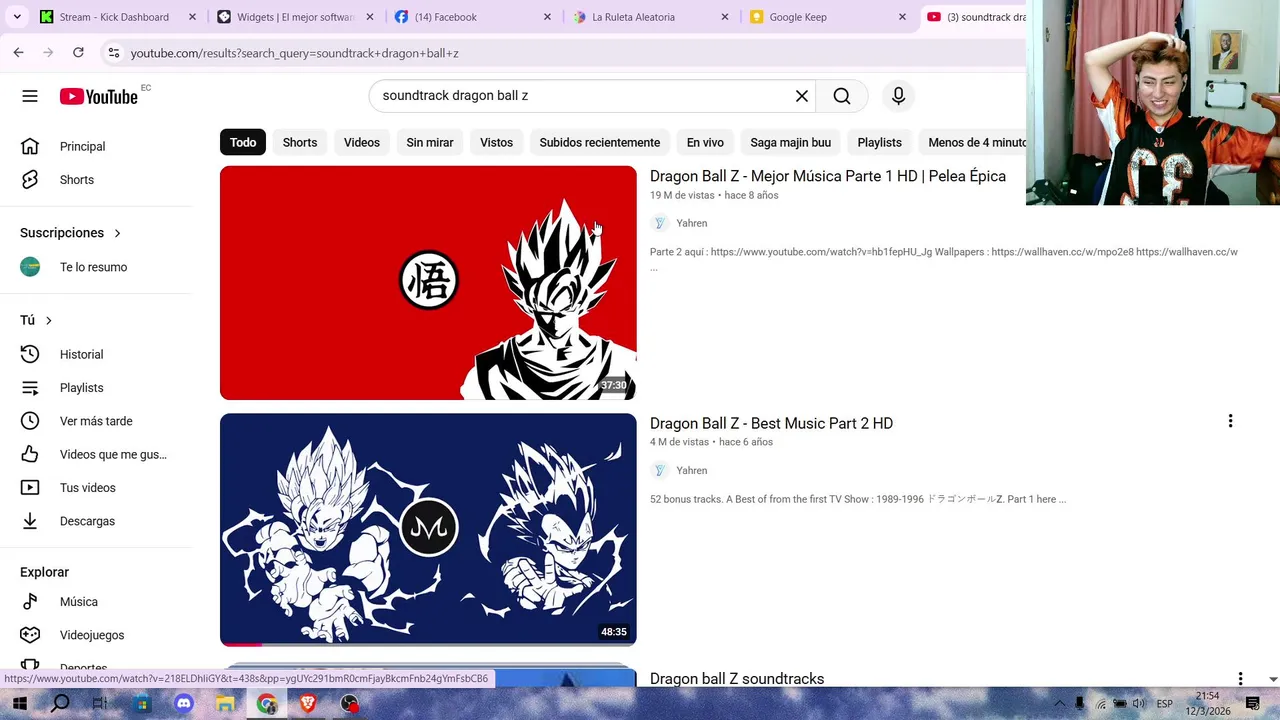Select the Shorts filter chip
Screen dimensions: 1280x720
[x=300, y=142]
